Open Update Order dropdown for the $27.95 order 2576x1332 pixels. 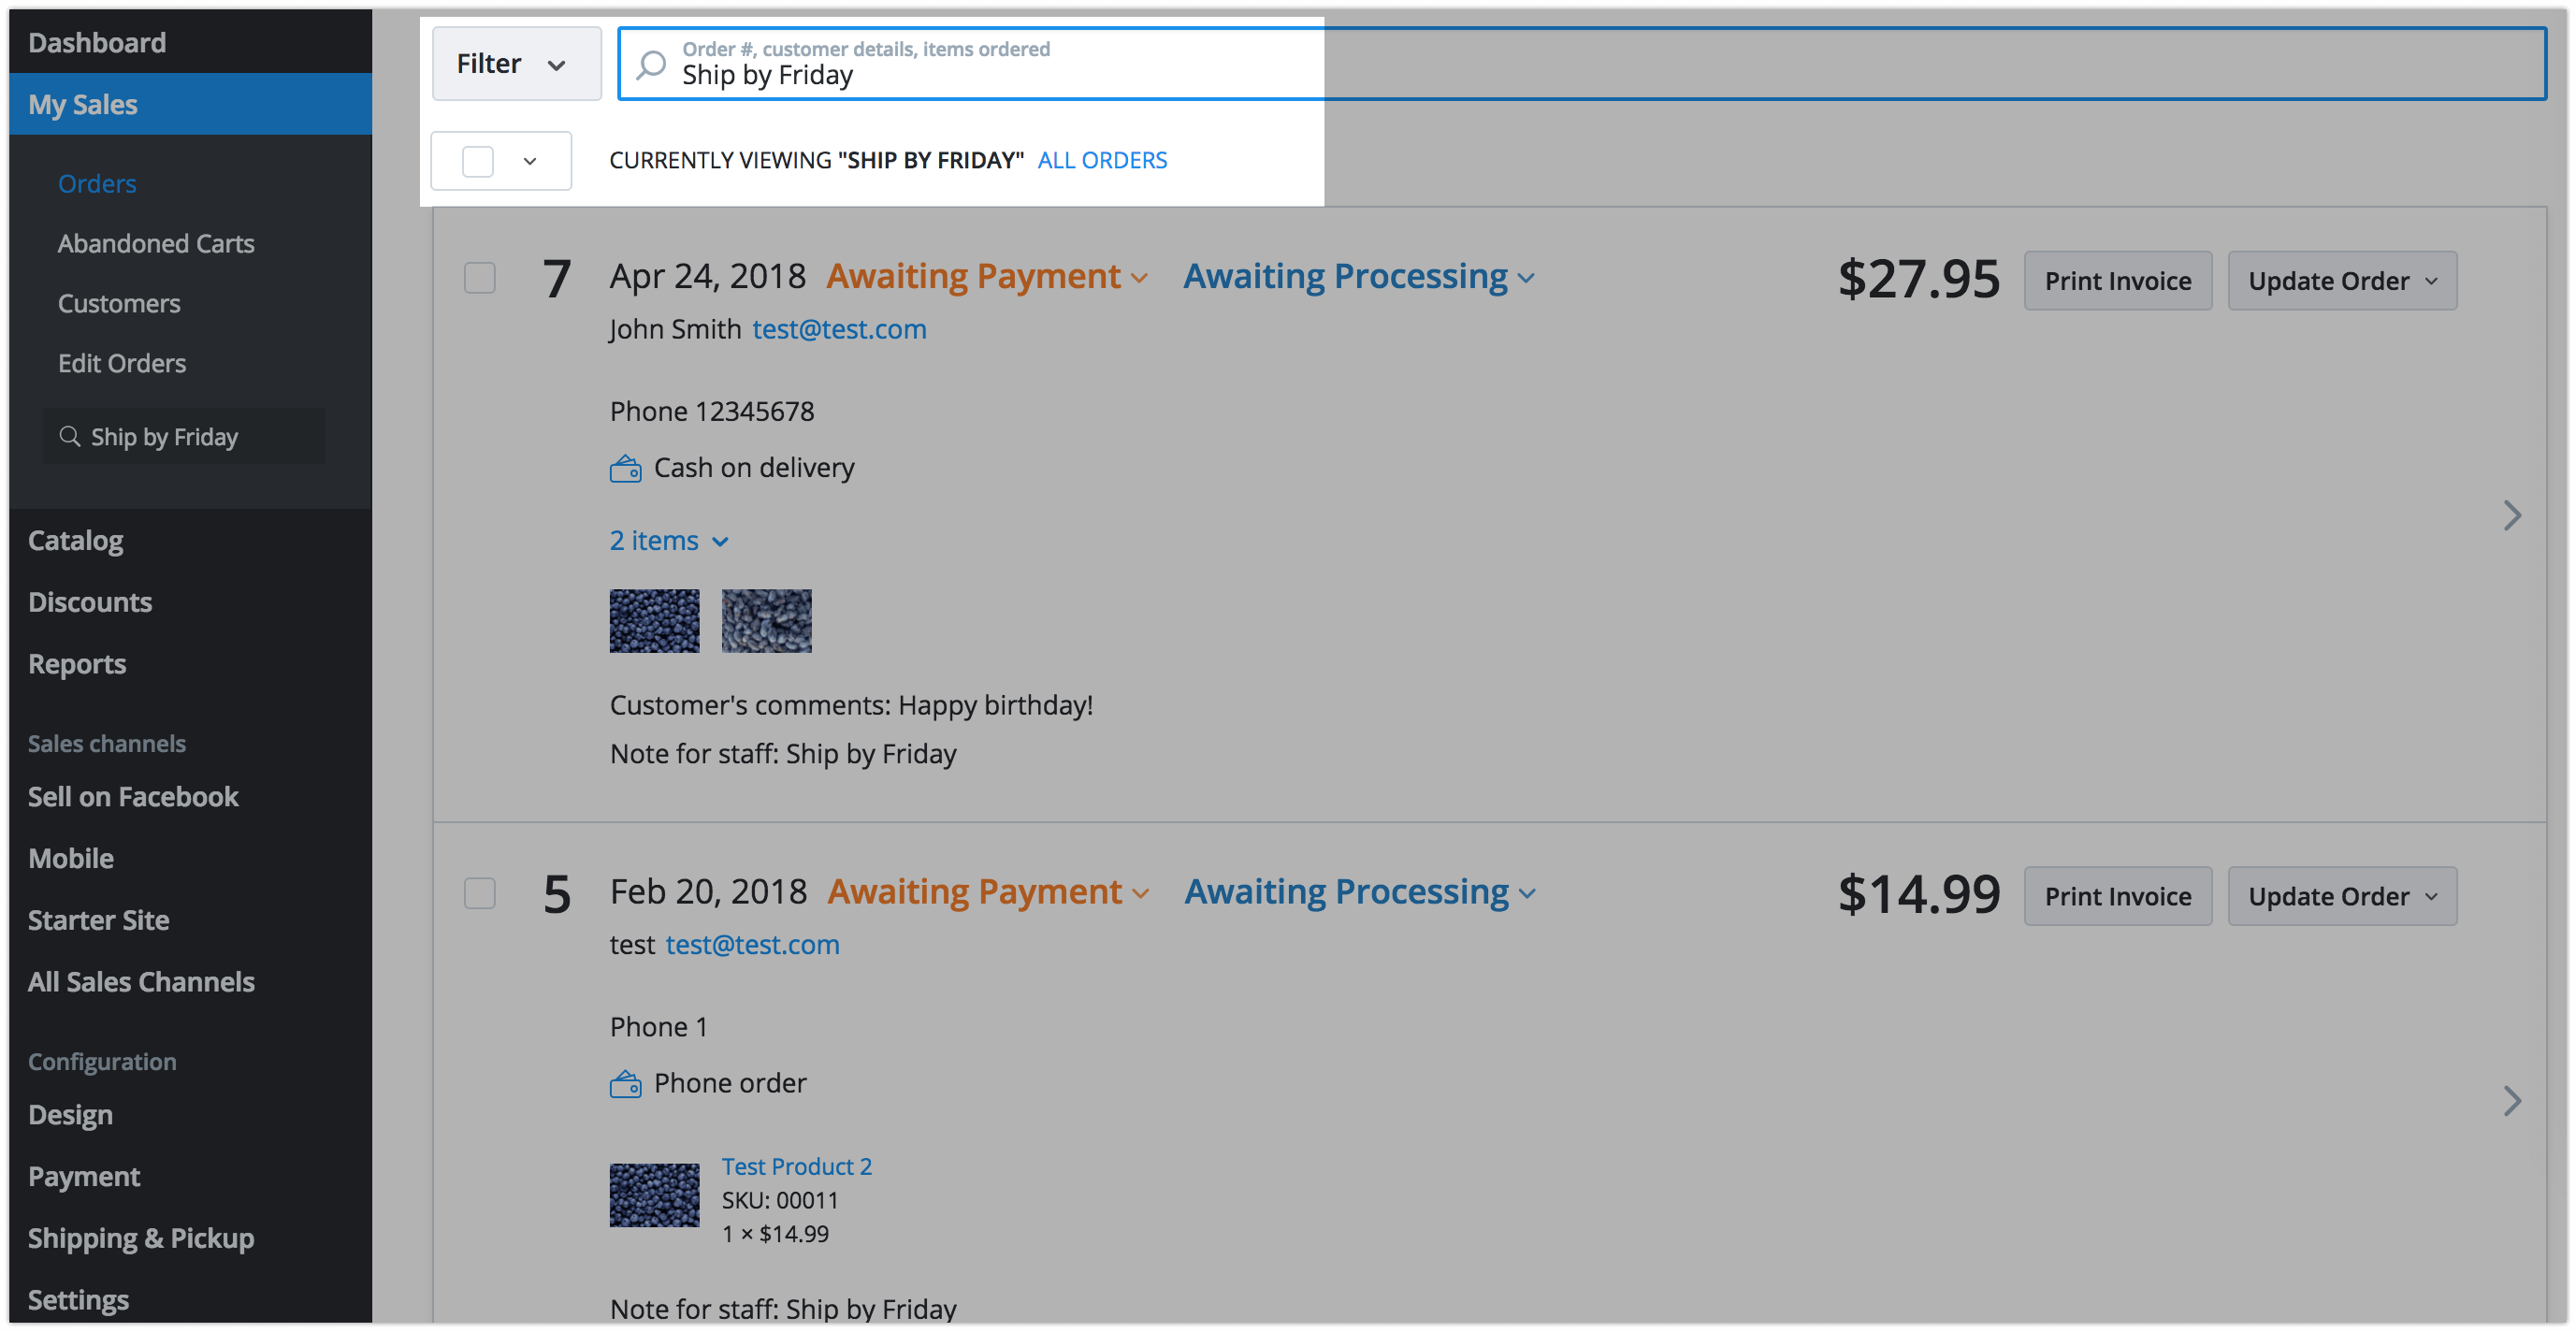[x=2342, y=281]
